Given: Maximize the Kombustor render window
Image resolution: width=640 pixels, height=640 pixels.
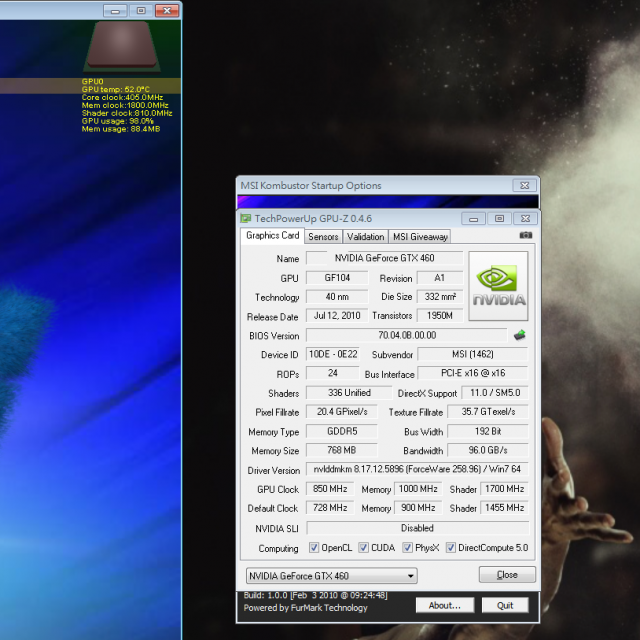Looking at the screenshot, I should [x=141, y=11].
